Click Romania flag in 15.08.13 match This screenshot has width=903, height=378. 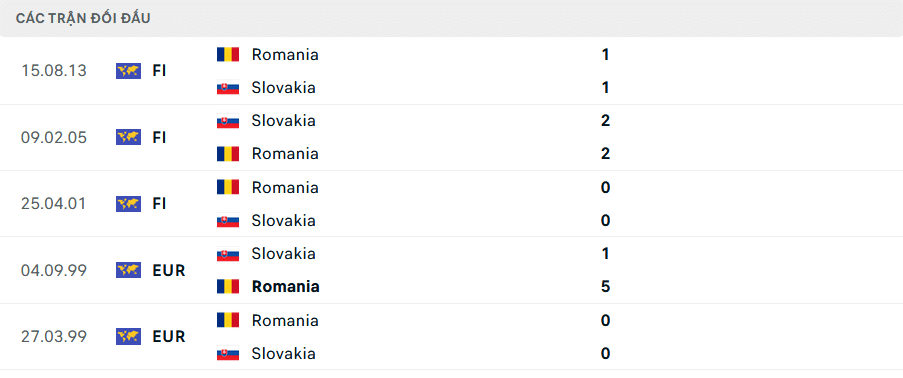point(228,55)
